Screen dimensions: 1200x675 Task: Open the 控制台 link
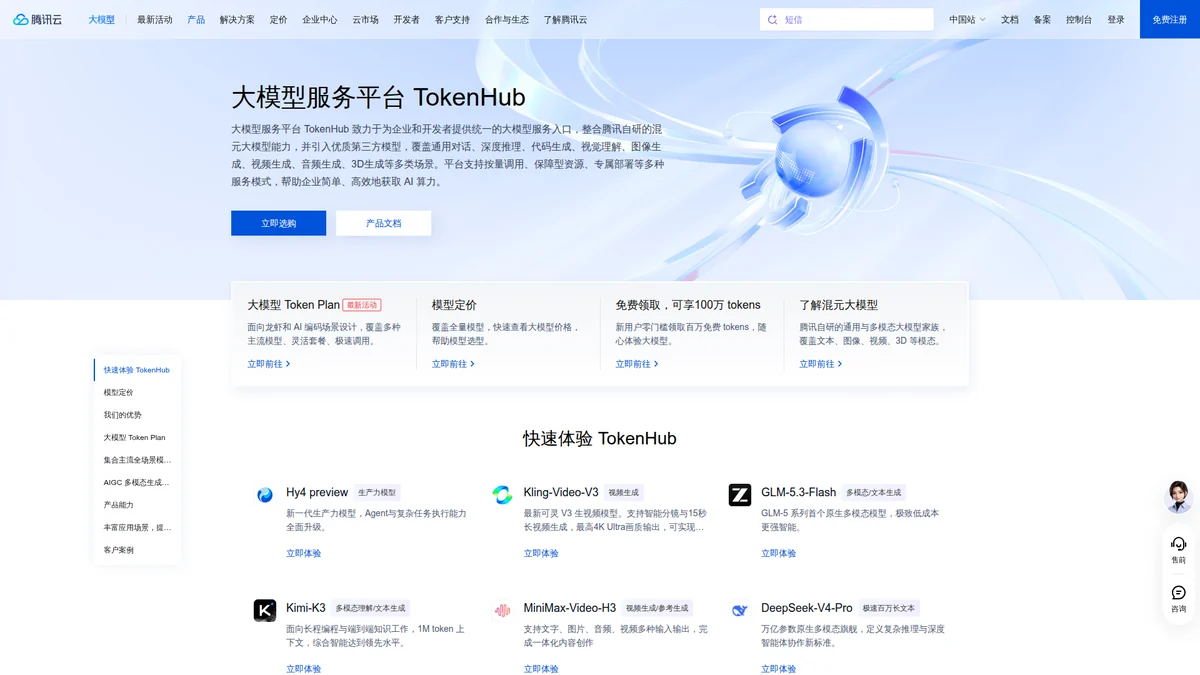point(1079,19)
